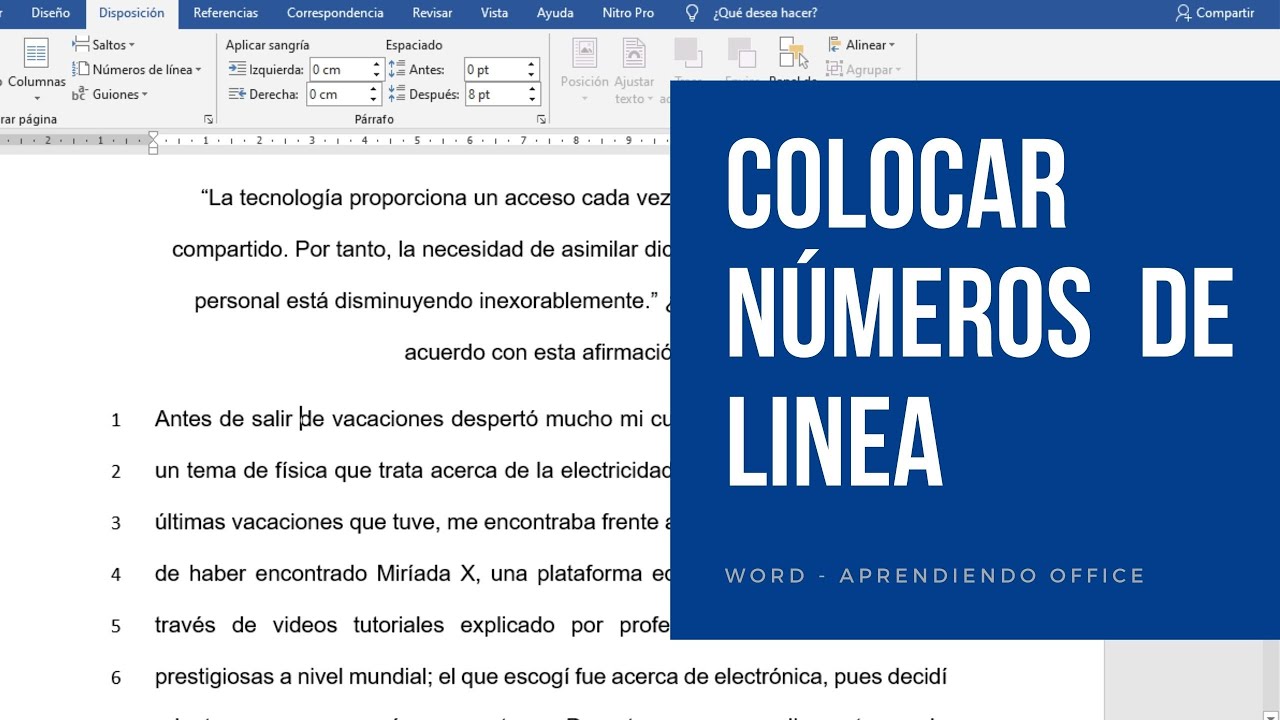Click the Izquierda indent value field

338,70
